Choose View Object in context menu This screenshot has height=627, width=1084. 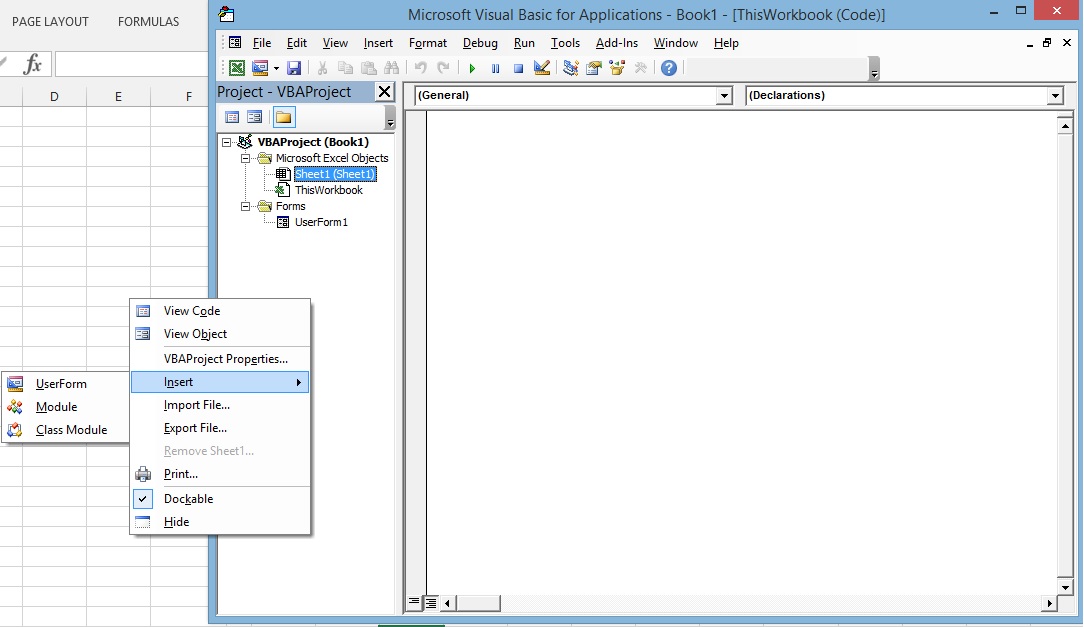(220, 334)
